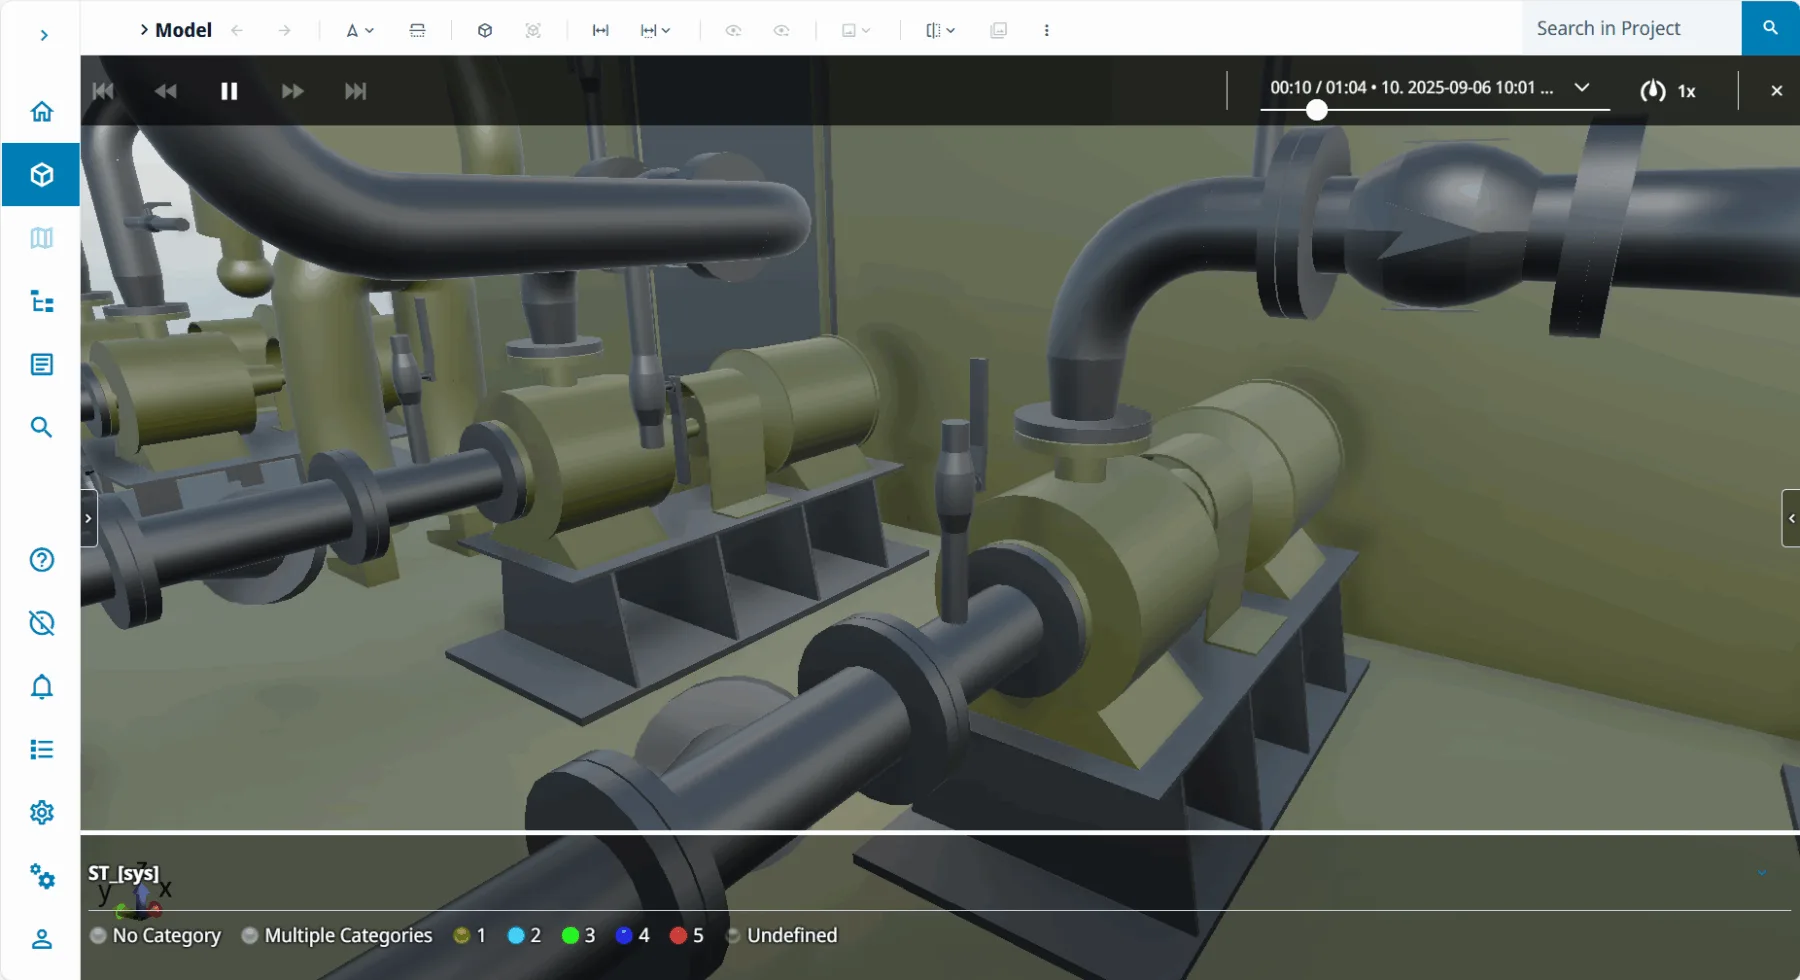
Task: Click the blue search button
Action: pos(1770,28)
